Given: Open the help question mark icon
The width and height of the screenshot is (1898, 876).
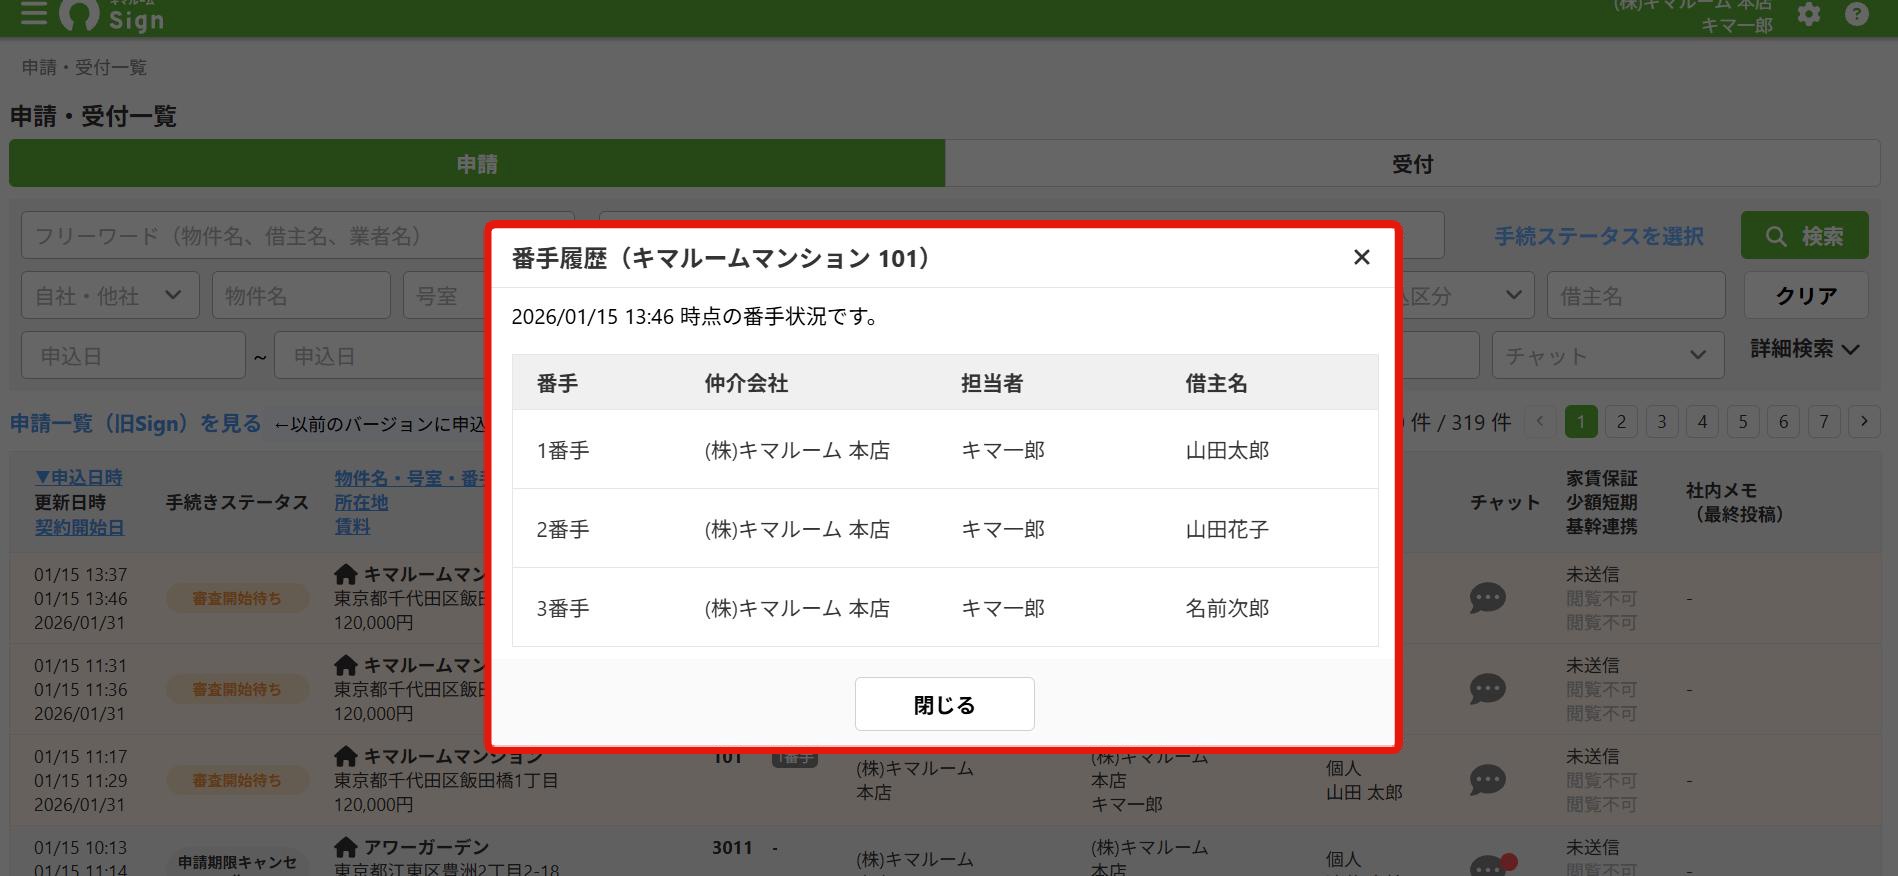Looking at the screenshot, I should tap(1857, 14).
